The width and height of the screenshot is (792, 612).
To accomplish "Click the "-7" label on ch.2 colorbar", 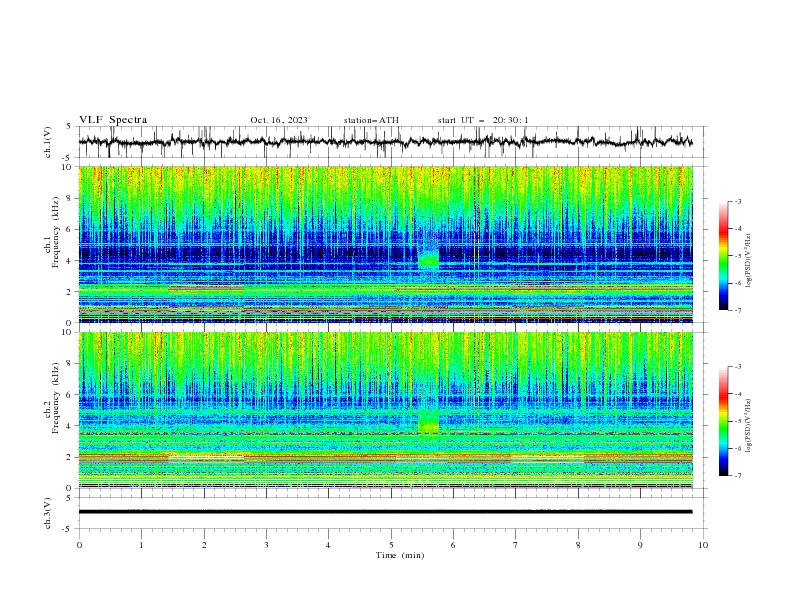I will [x=737, y=476].
